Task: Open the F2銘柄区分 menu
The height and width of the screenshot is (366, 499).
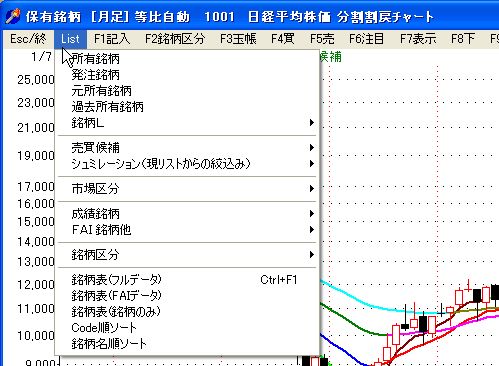Action: (x=175, y=39)
